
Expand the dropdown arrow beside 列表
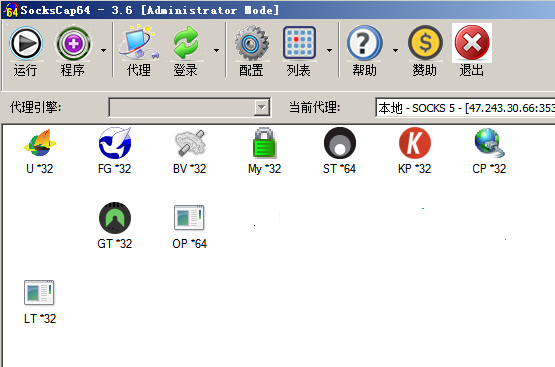click(x=330, y=50)
